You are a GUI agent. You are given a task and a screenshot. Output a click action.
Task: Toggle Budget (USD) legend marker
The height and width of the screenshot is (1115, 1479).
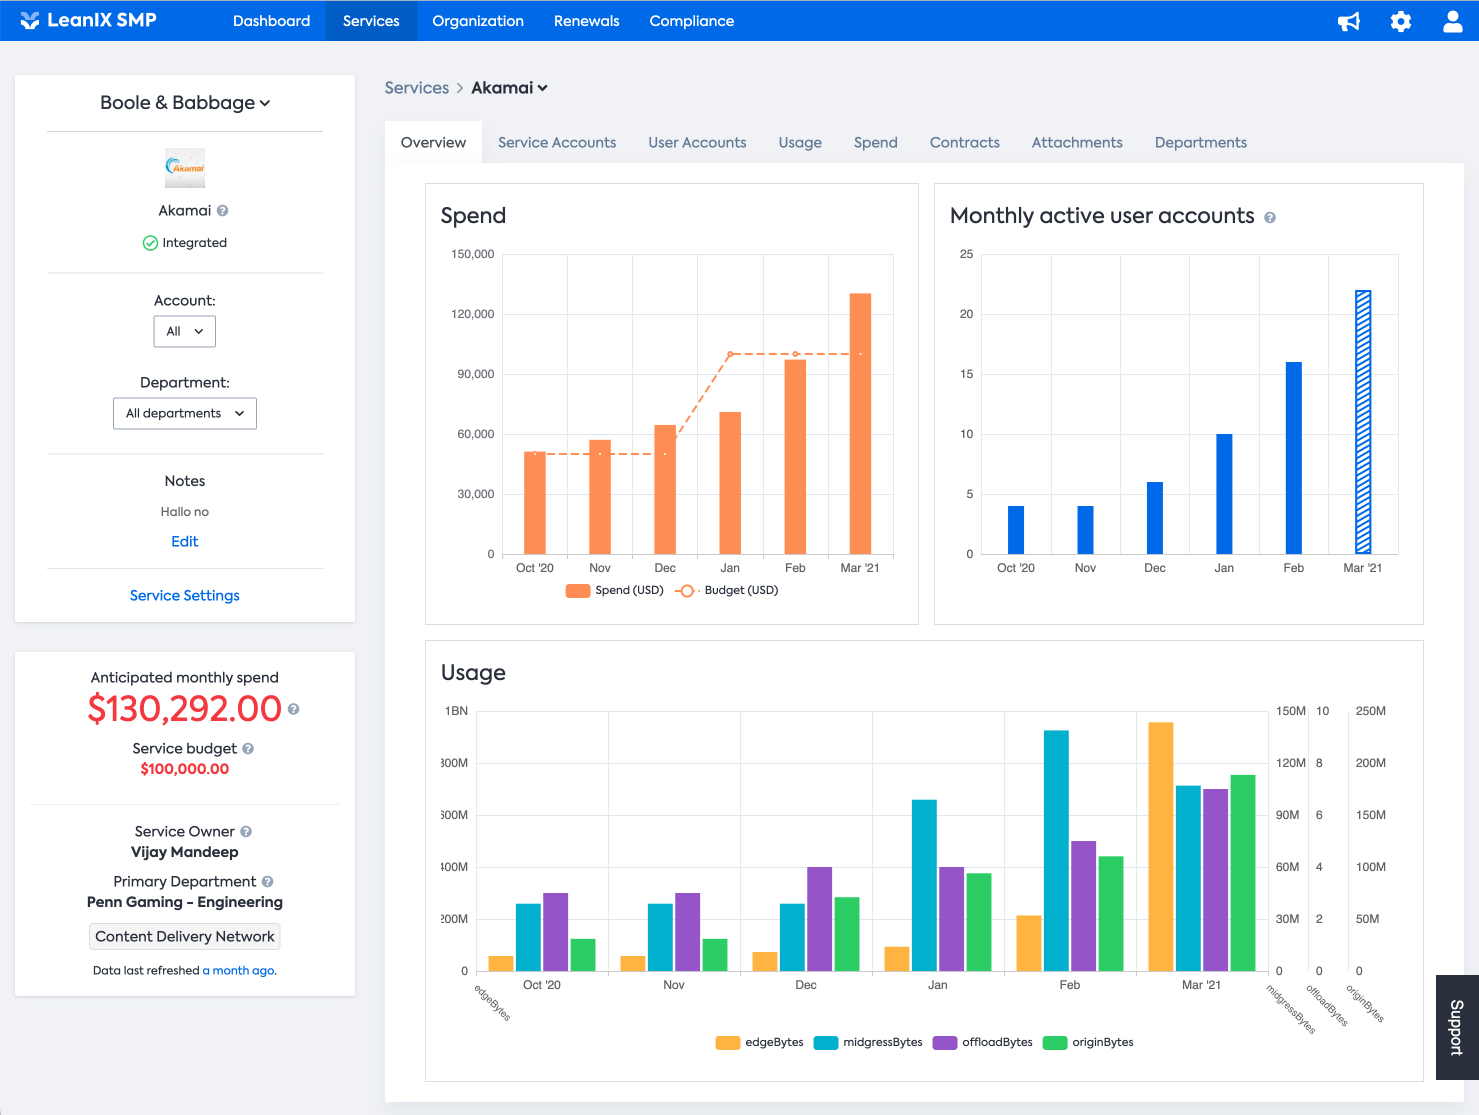(687, 590)
